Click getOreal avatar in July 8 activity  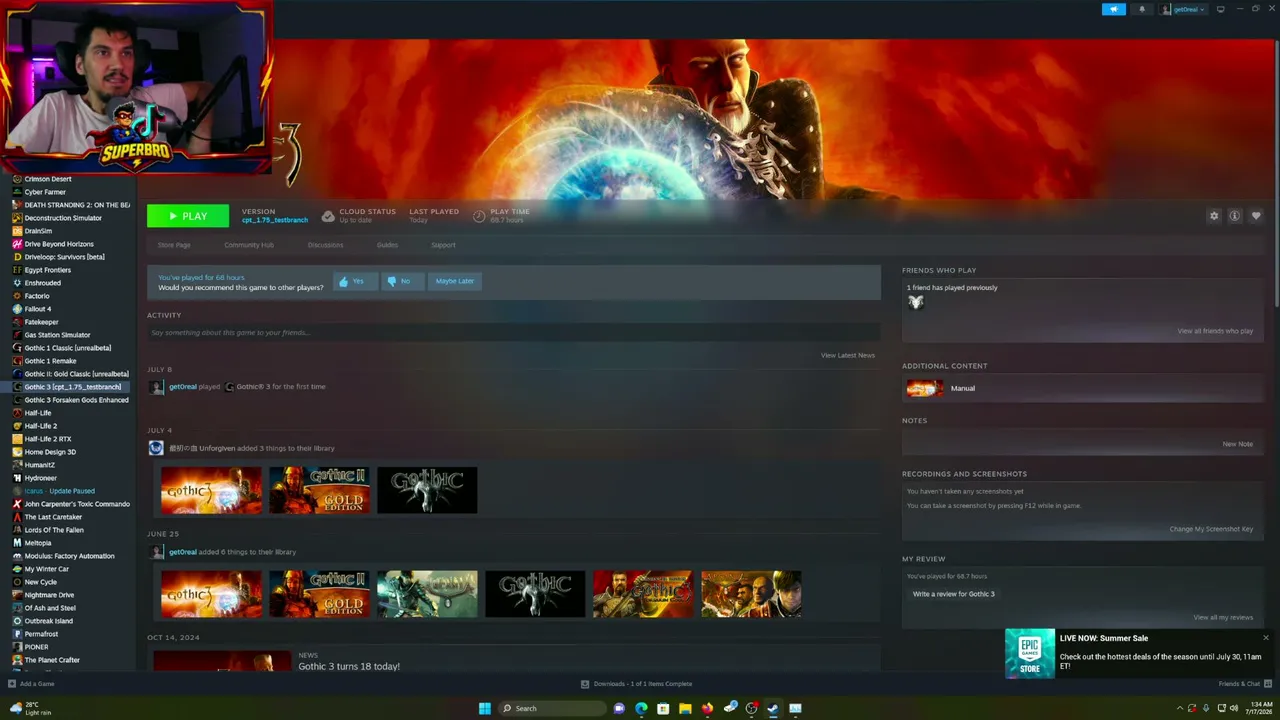[156, 387]
